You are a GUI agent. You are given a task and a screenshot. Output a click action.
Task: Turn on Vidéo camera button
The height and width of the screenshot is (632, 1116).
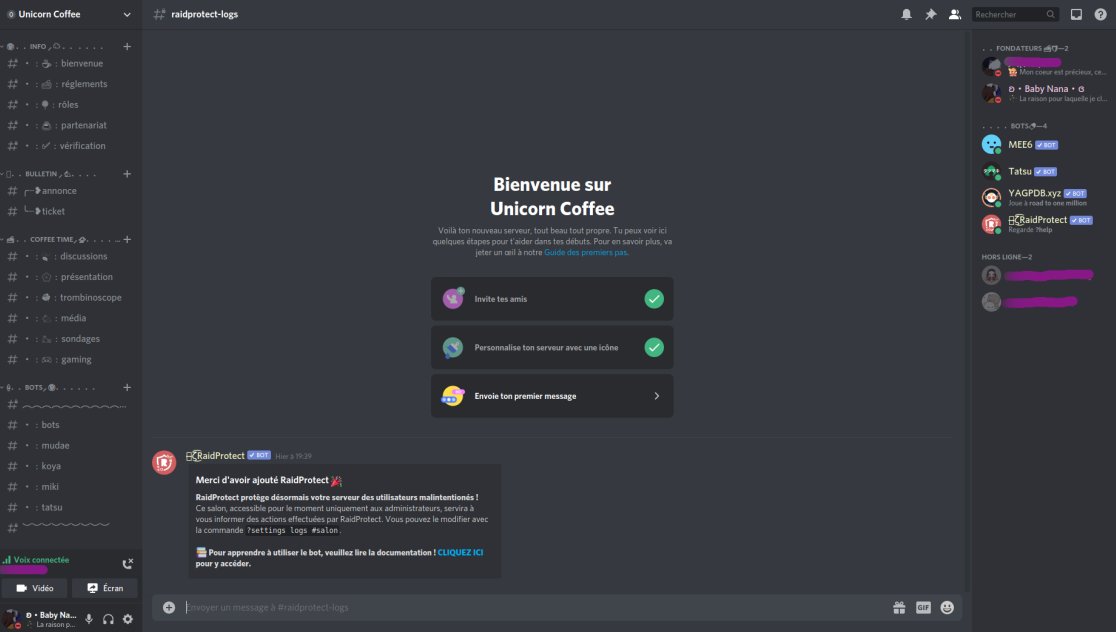pos(35,588)
